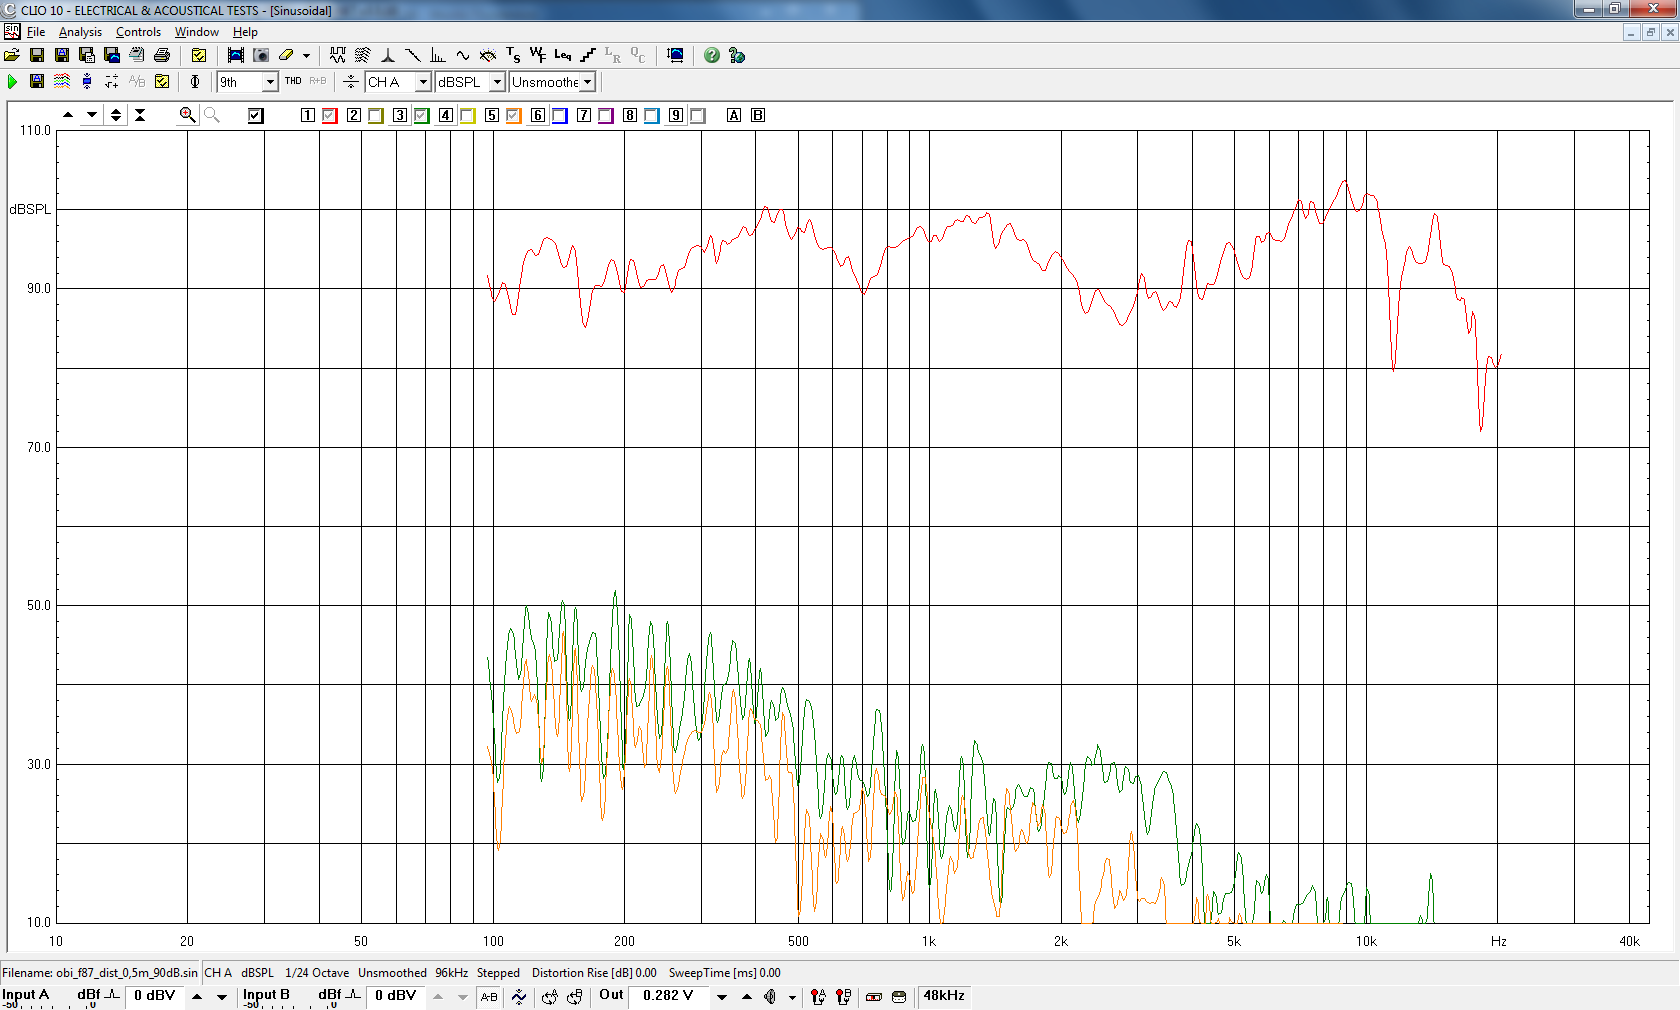
Task: Expand the CH A channel dropdown
Action: (x=423, y=82)
